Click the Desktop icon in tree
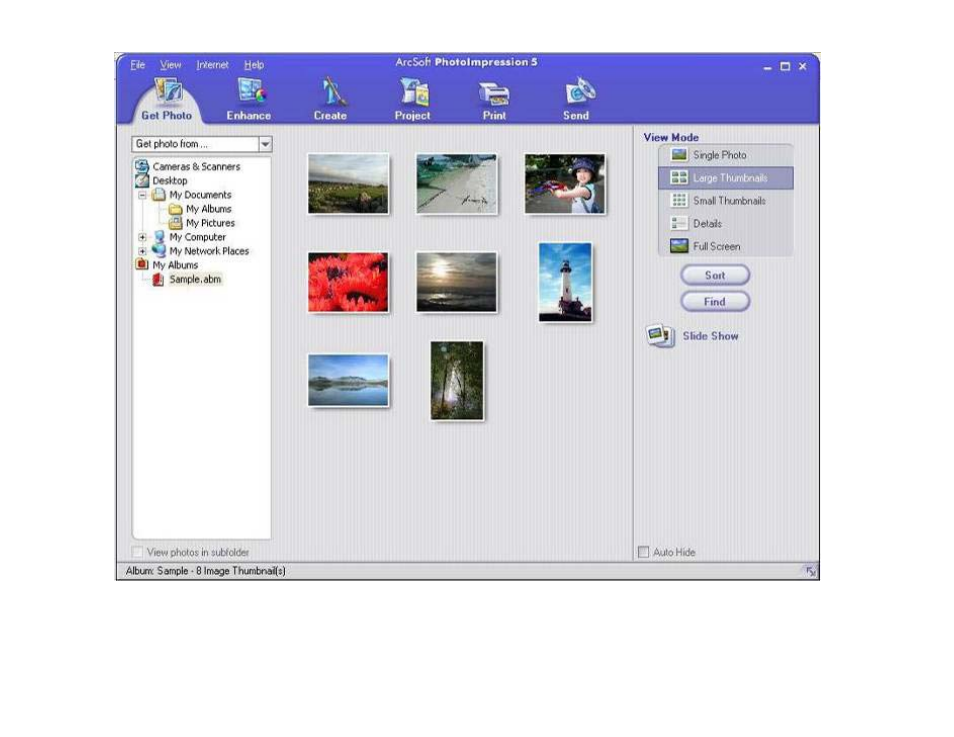 coord(142,180)
